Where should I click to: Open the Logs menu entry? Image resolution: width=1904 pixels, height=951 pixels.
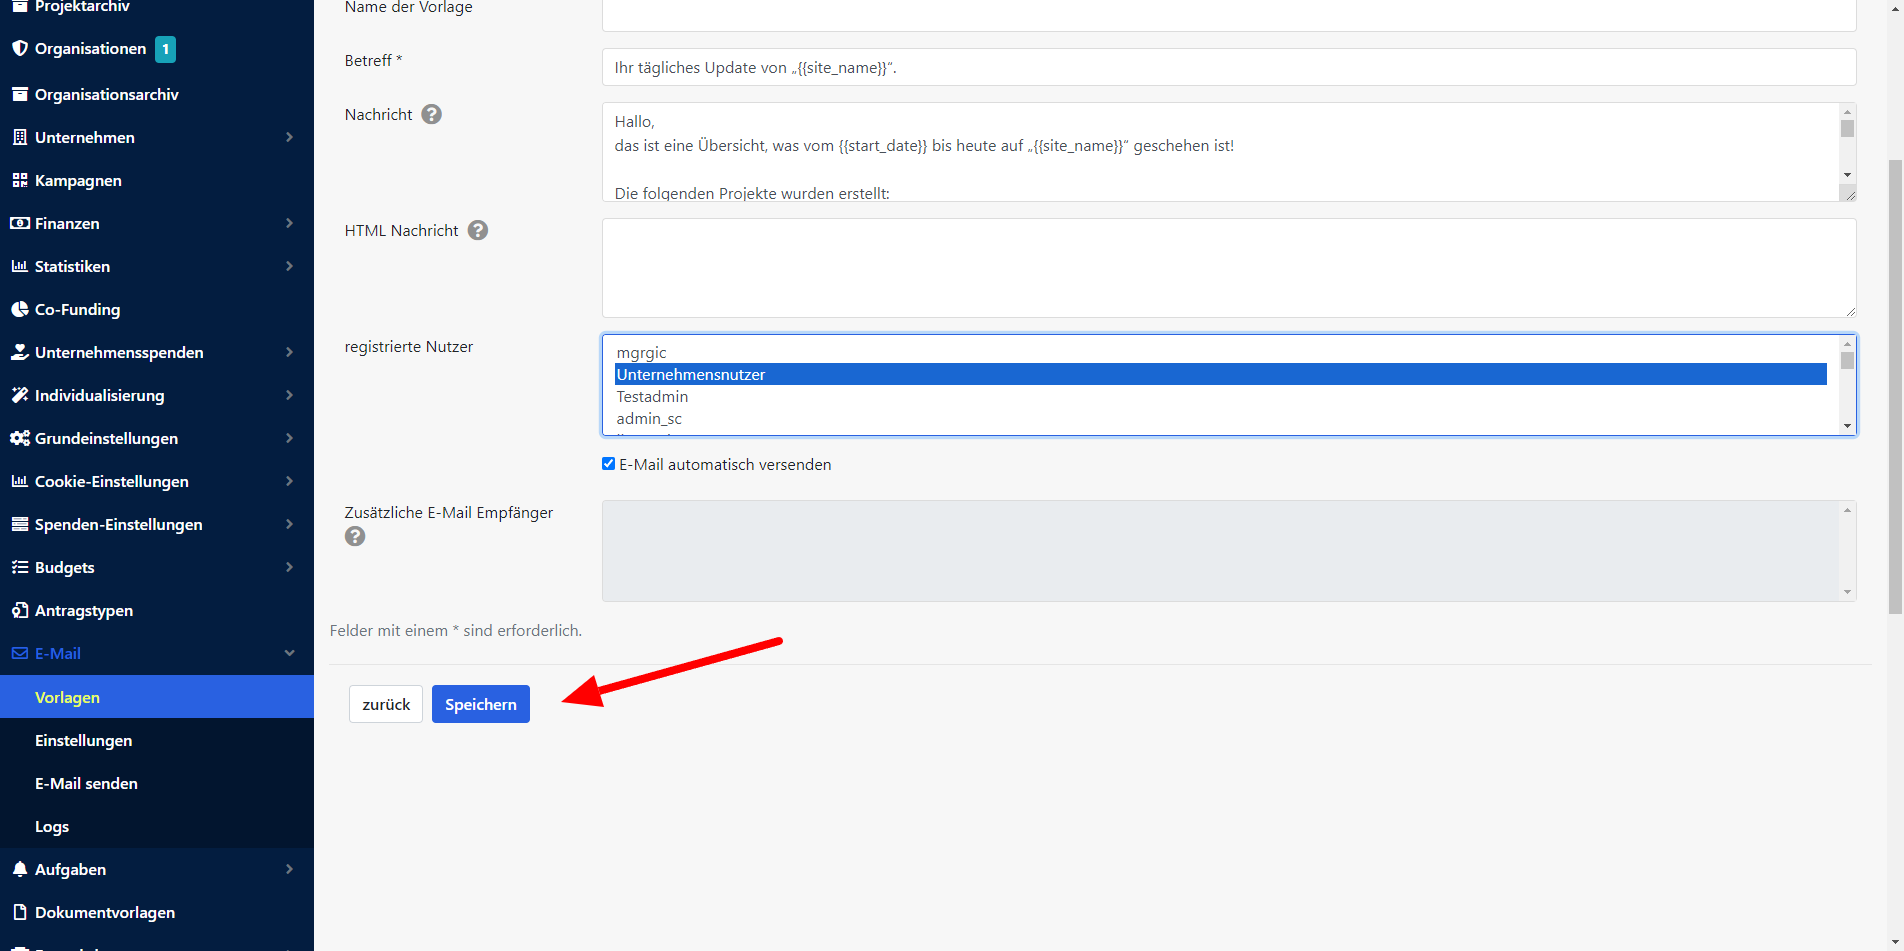(x=52, y=827)
